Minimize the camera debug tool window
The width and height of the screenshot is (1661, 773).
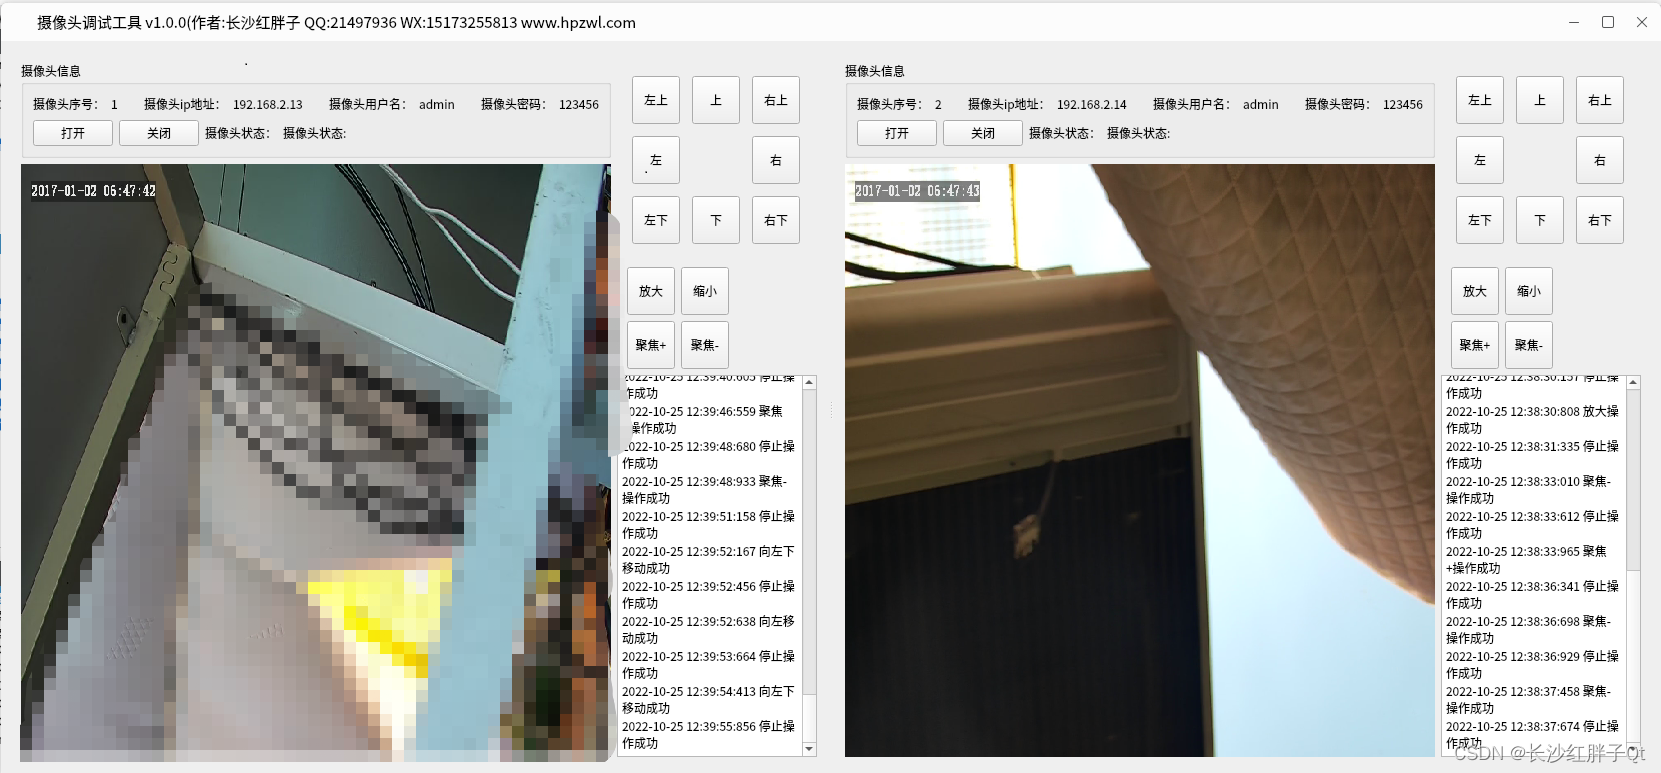1574,22
